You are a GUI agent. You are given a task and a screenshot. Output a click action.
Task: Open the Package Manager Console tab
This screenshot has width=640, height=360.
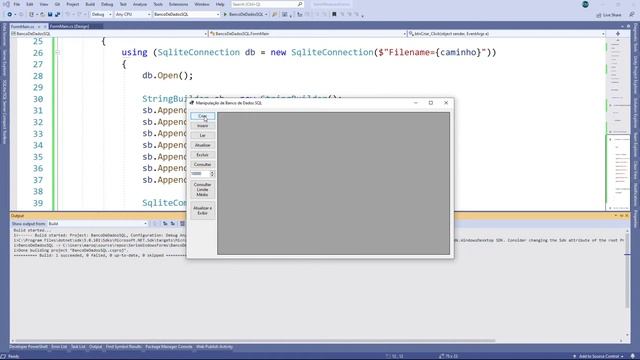169,347
